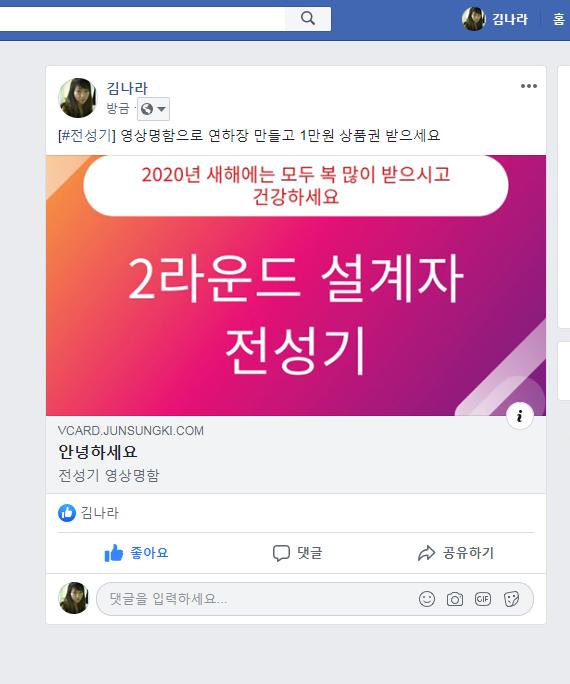Insert an emoji in the comment
Screen dimensions: 570x684
point(427,599)
